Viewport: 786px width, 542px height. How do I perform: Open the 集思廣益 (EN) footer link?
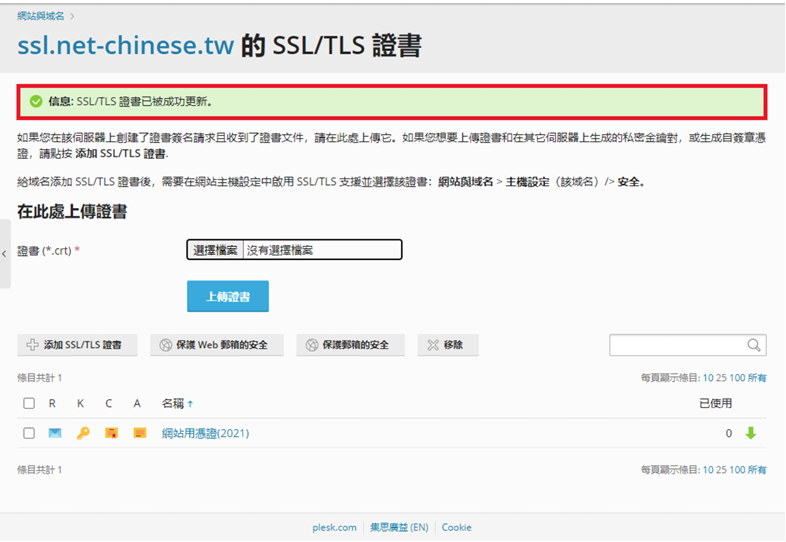pos(399,527)
